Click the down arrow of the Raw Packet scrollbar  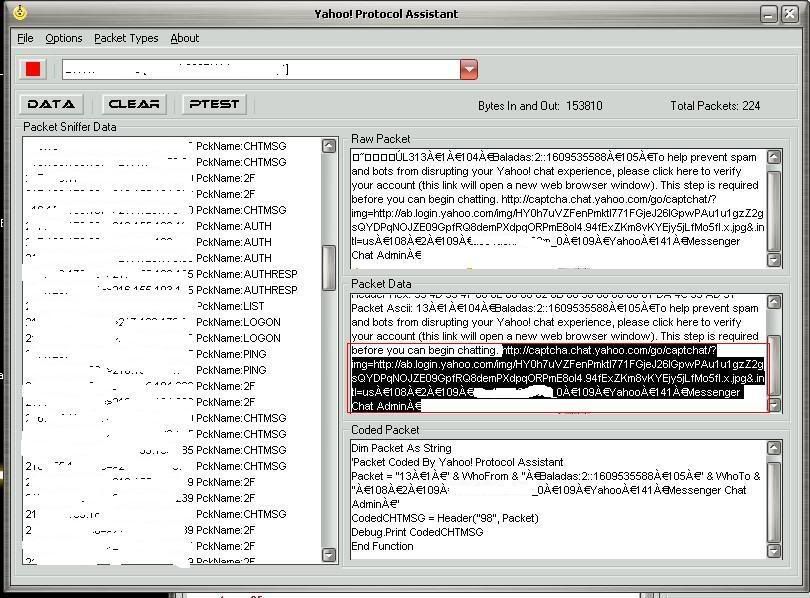tap(773, 259)
